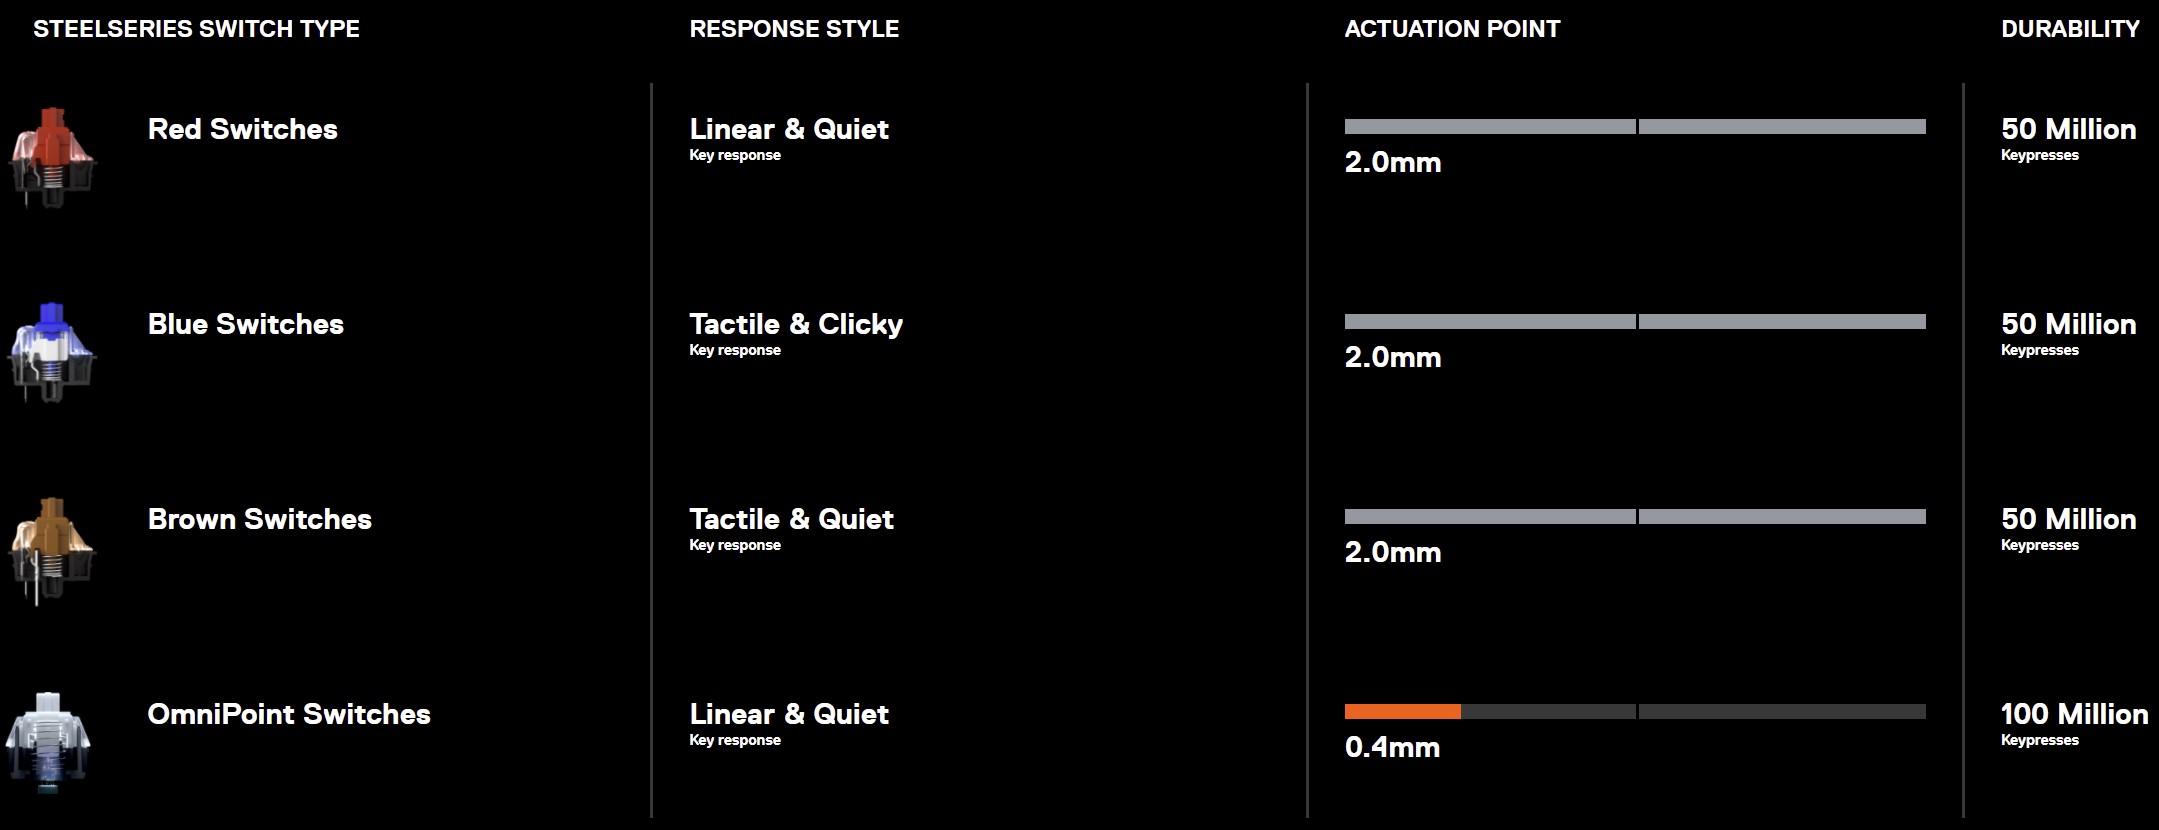
Task: Click the Response Style column header
Action: pyautogui.click(x=794, y=29)
